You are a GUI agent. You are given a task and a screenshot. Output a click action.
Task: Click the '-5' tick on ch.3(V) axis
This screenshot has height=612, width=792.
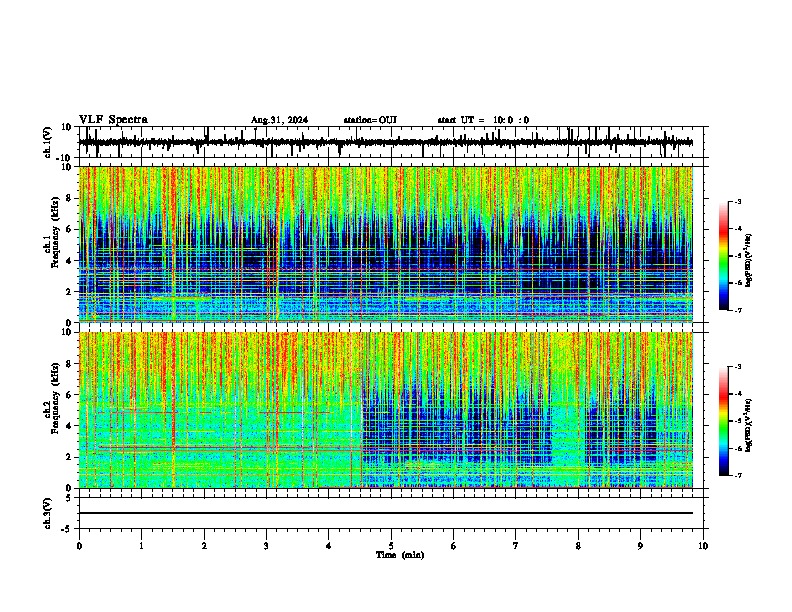click(67, 529)
